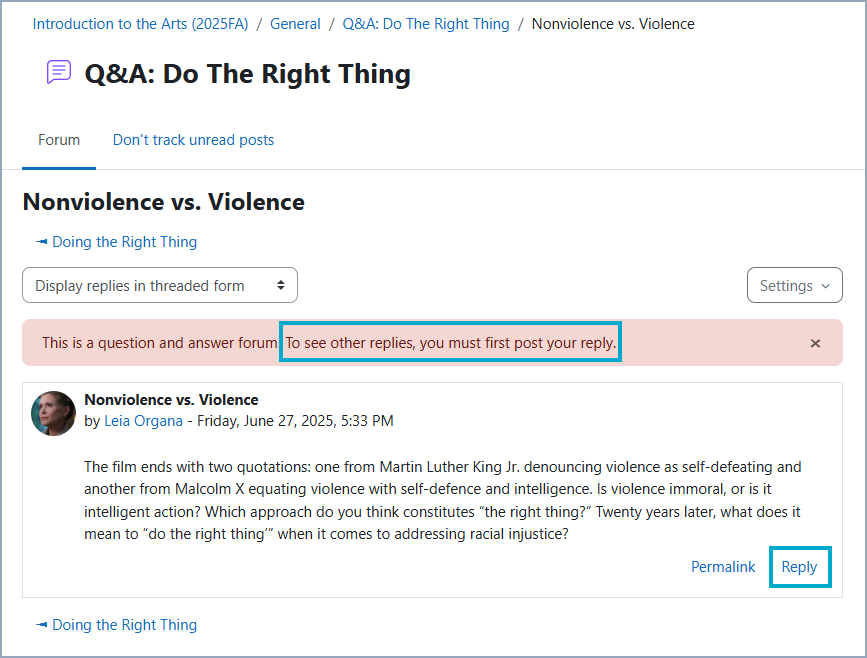
Task: Select 'Don't track unread posts'
Action: [x=193, y=140]
